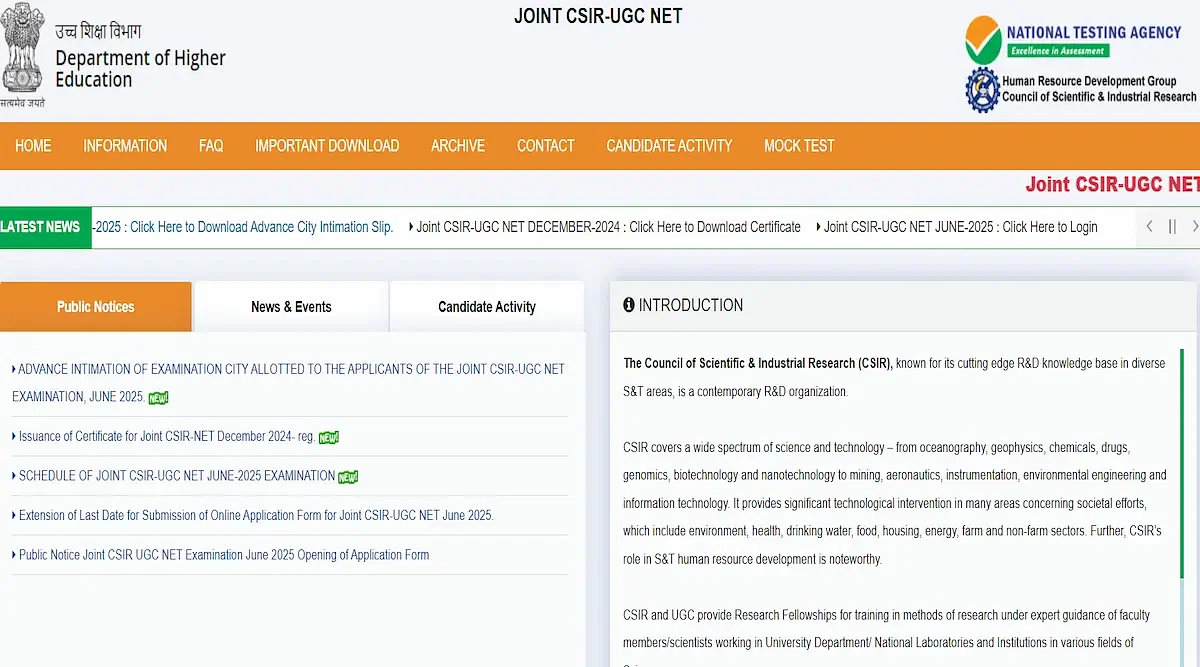This screenshot has width=1200, height=667.
Task: Open Schedule of Joint CSIR-UGC NET June-2025 notice
Action: pyautogui.click(x=176, y=476)
